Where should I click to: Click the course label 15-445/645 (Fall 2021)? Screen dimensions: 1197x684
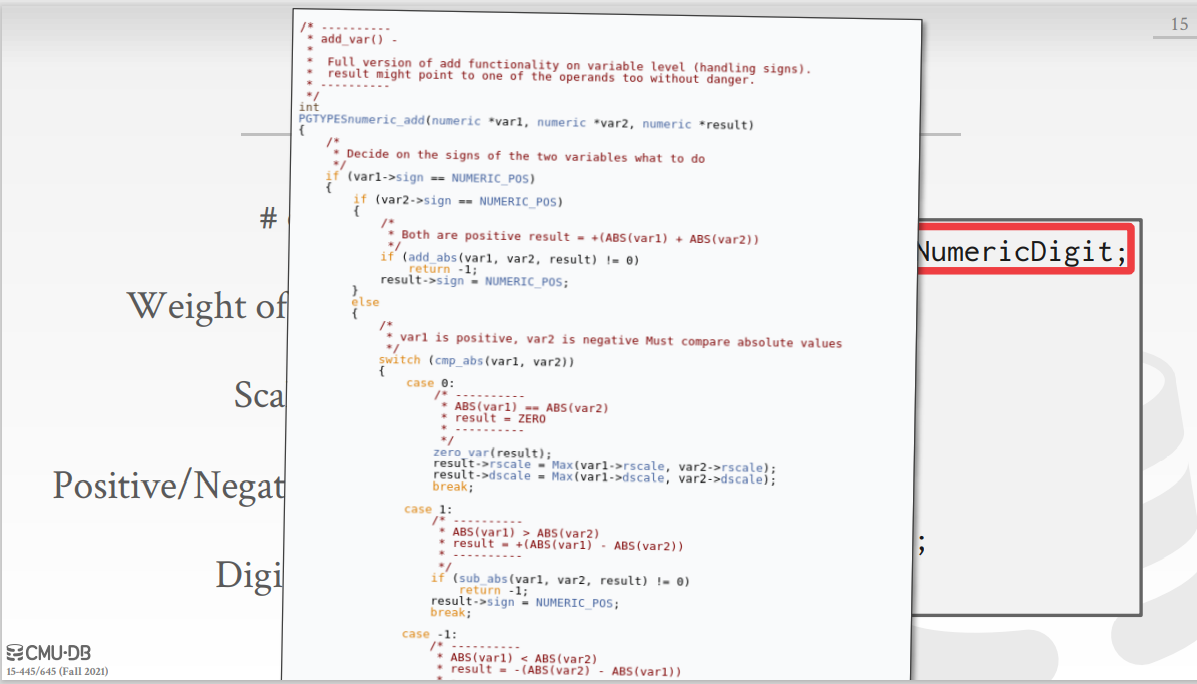point(58,671)
